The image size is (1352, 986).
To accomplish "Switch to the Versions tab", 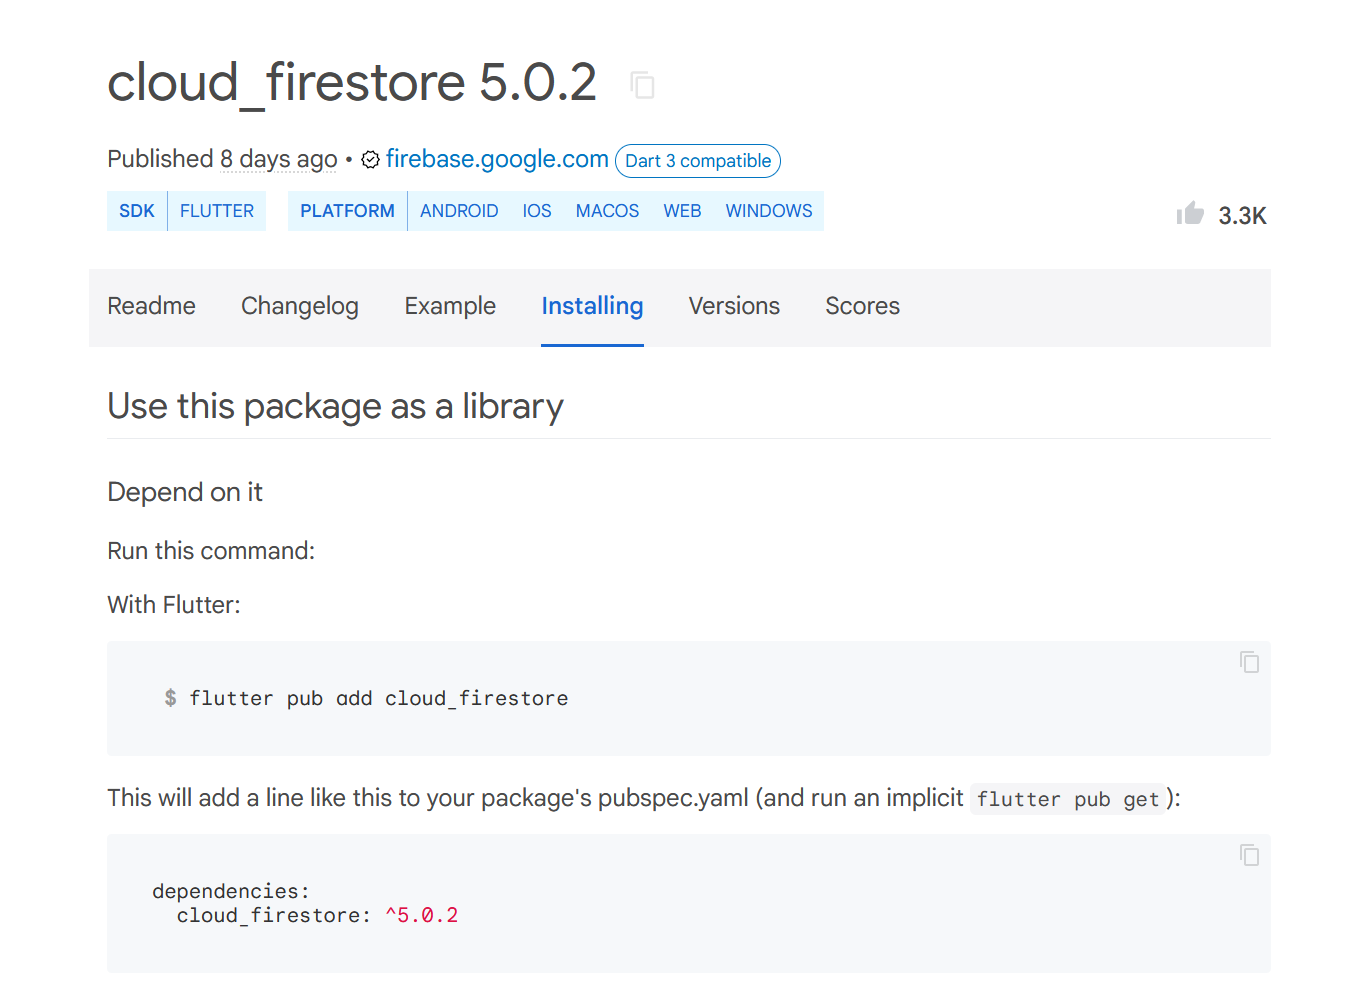I will (x=734, y=306).
